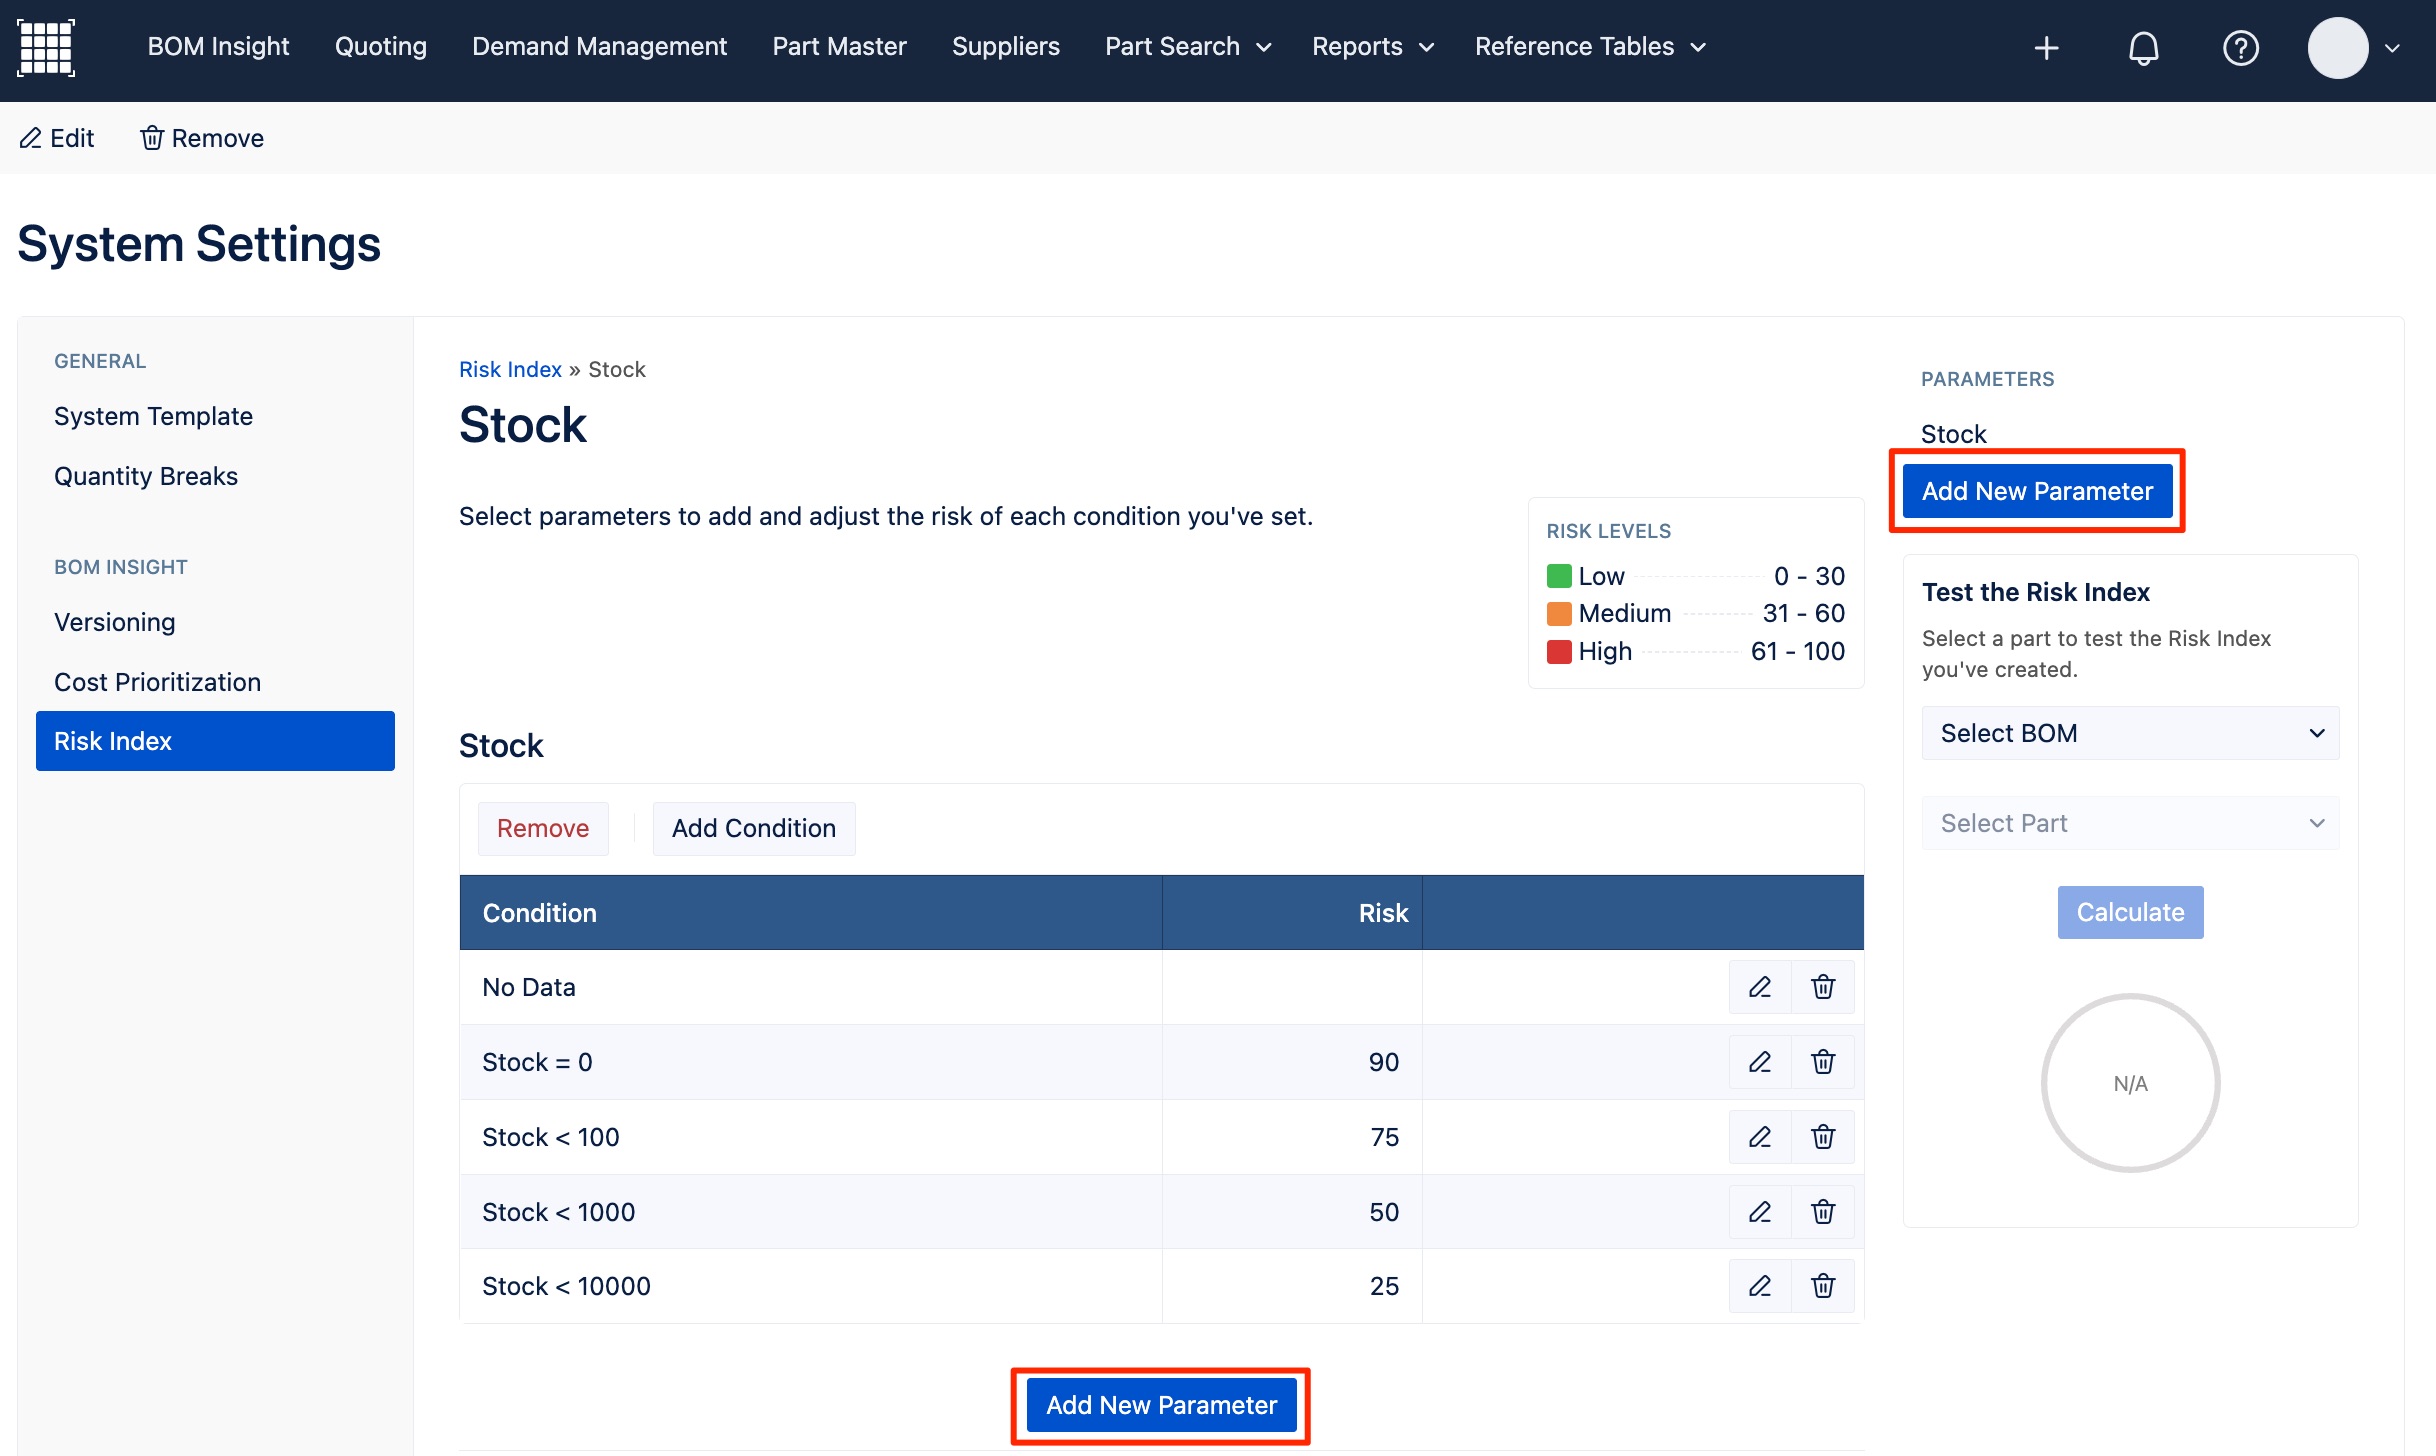Expand the Reference Tables dropdown menu

coord(1590,46)
